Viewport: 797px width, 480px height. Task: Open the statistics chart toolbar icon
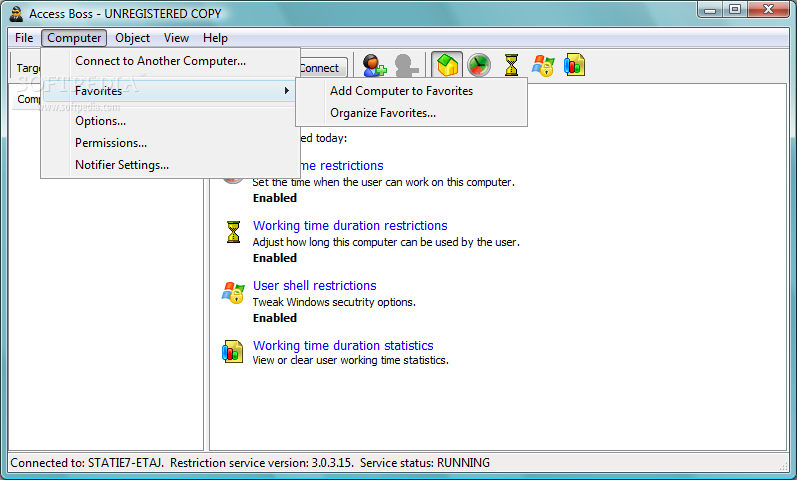[574, 65]
